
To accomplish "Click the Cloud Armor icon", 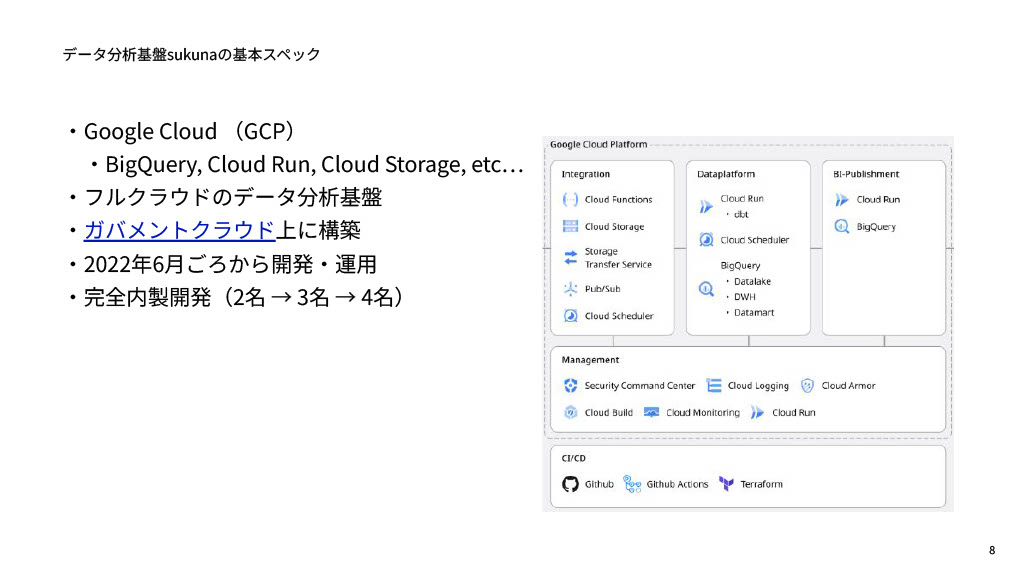I will (808, 386).
